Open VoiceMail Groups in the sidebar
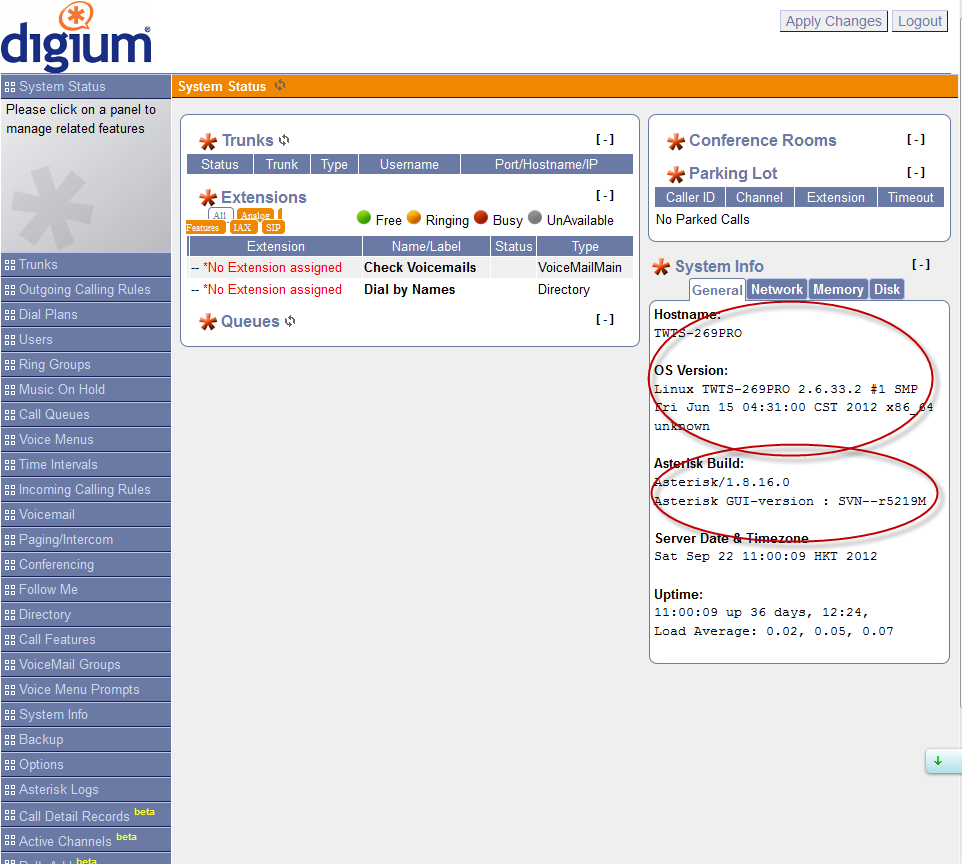This screenshot has width=962, height=864. click(86, 665)
